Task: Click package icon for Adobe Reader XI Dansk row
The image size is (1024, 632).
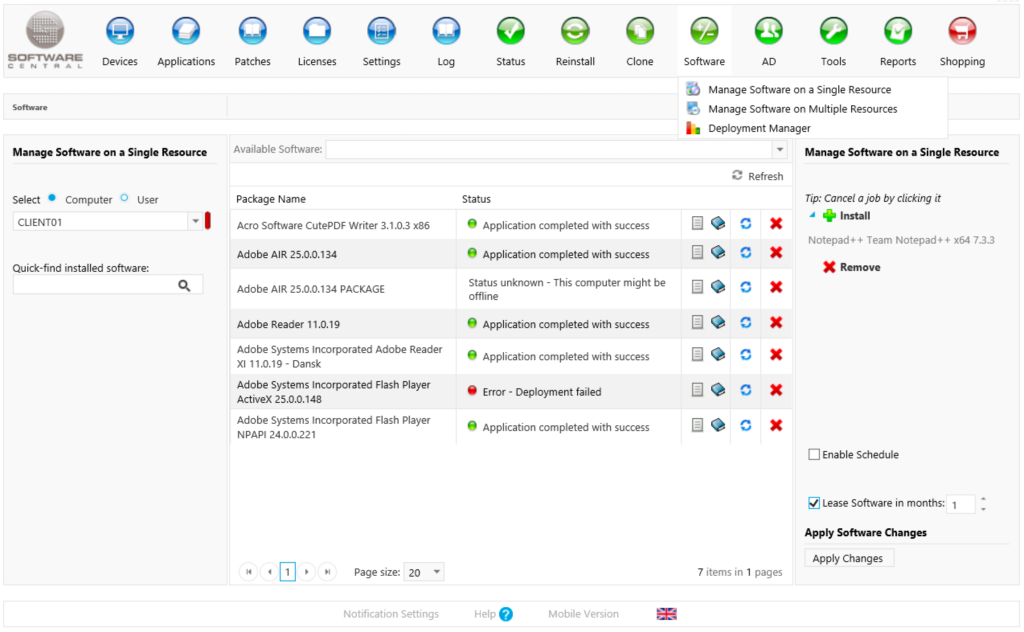Action: tap(718, 354)
